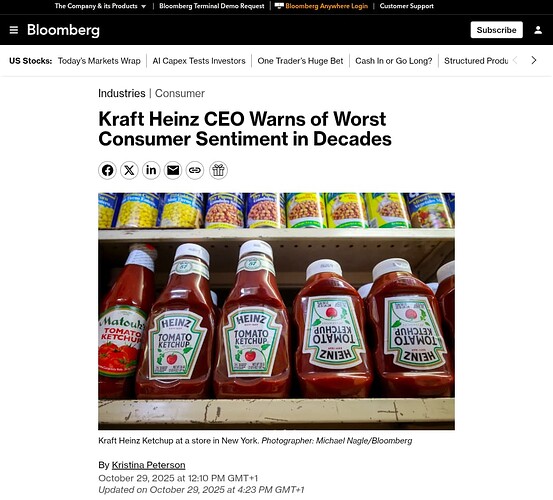
Task: Open the Heinz ketchup article image
Action: coord(276,311)
